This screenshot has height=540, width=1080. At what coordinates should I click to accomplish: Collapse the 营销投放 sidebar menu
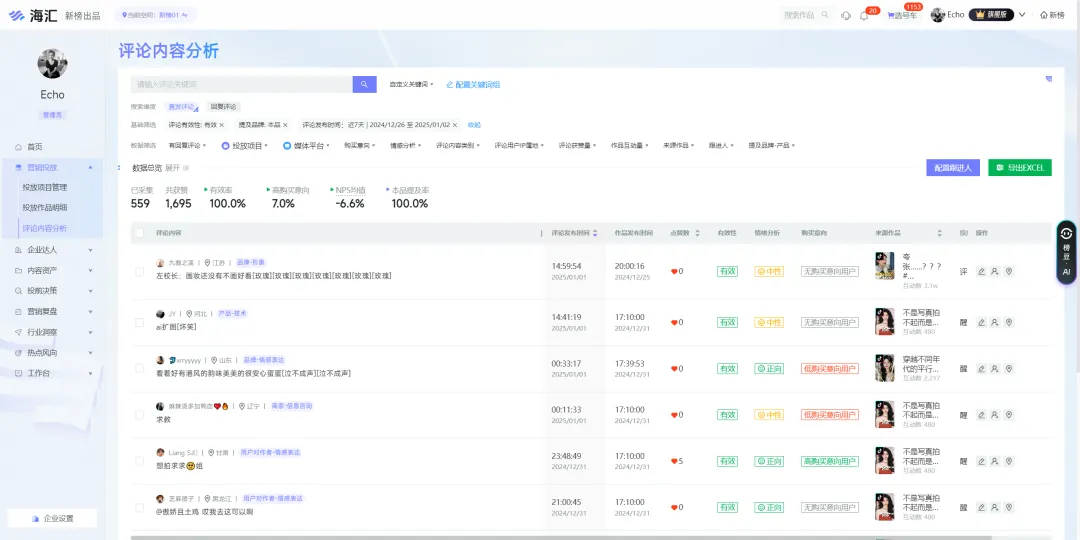pyautogui.click(x=53, y=167)
